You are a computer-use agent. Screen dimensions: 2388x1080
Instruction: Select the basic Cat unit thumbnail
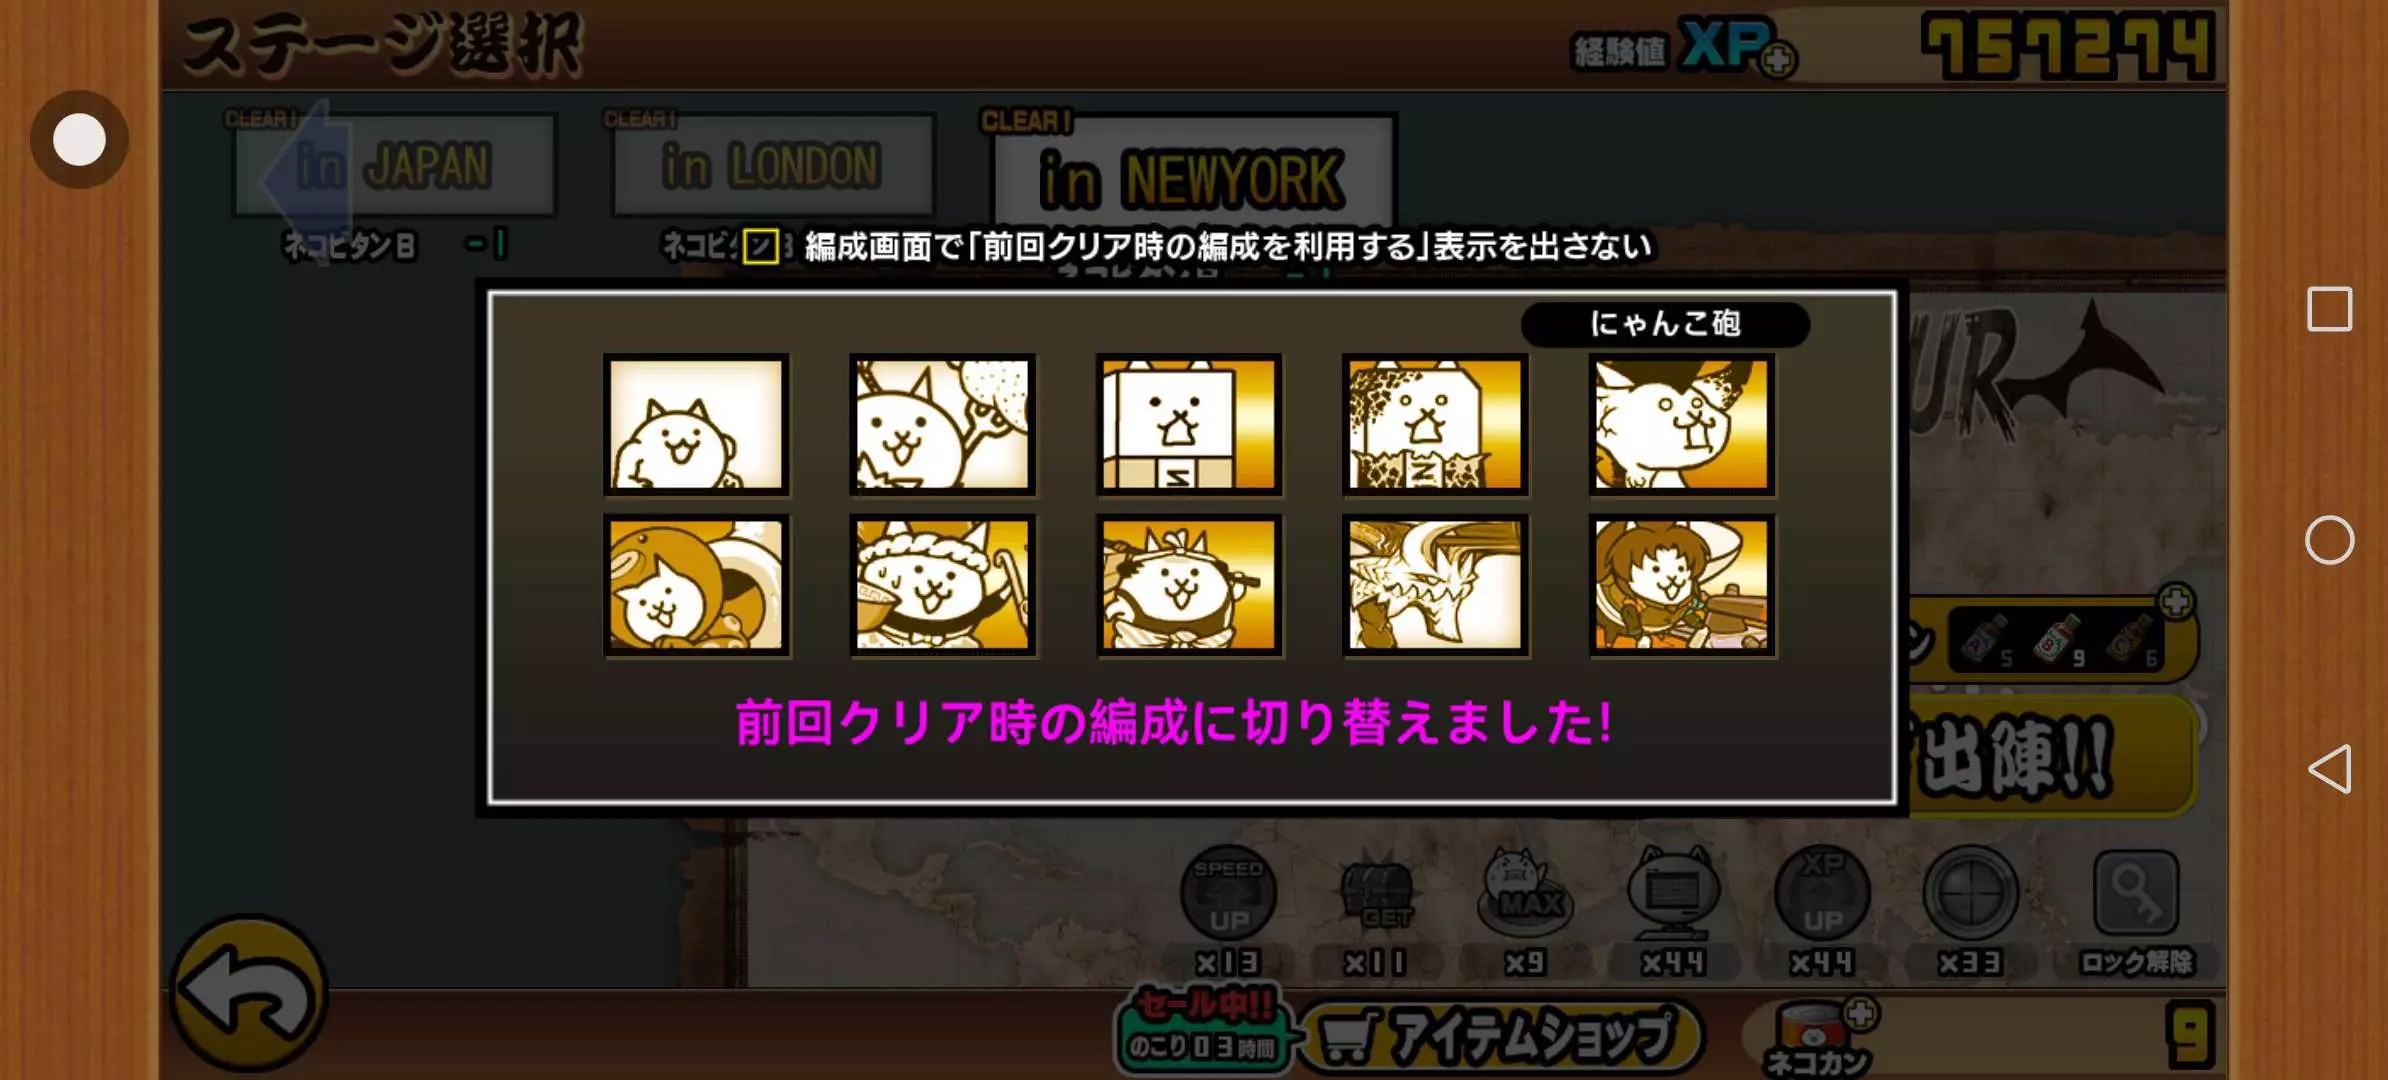tap(696, 425)
